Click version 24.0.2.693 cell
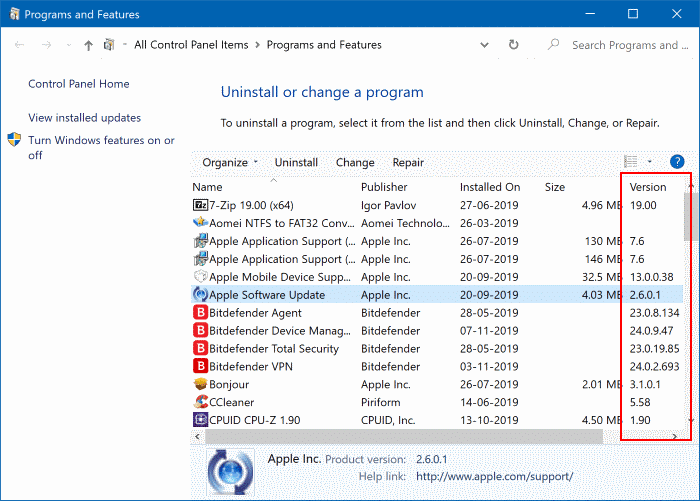 click(654, 367)
